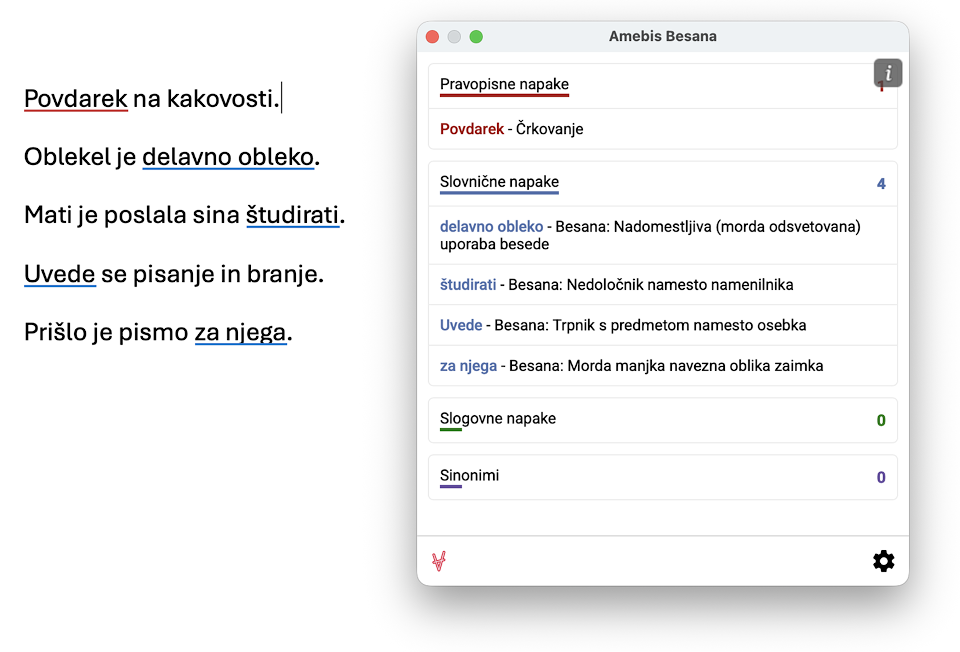960x652 pixels.
Task: Select the Povdarek - Črkovanje error entry
Action: [662, 129]
